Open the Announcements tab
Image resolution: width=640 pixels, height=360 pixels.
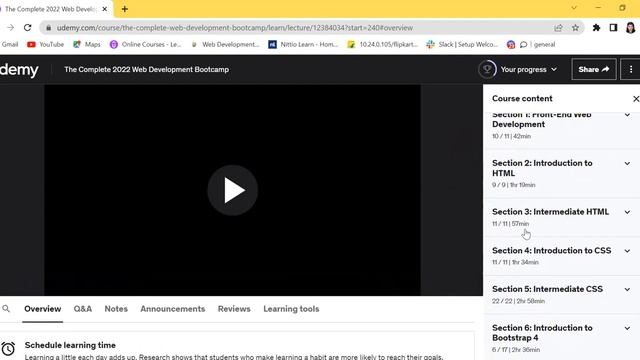coord(173,309)
